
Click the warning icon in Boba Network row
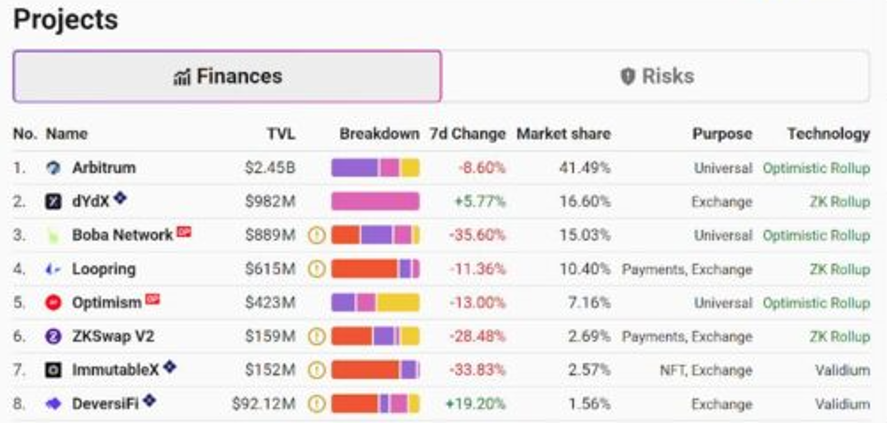(x=317, y=236)
